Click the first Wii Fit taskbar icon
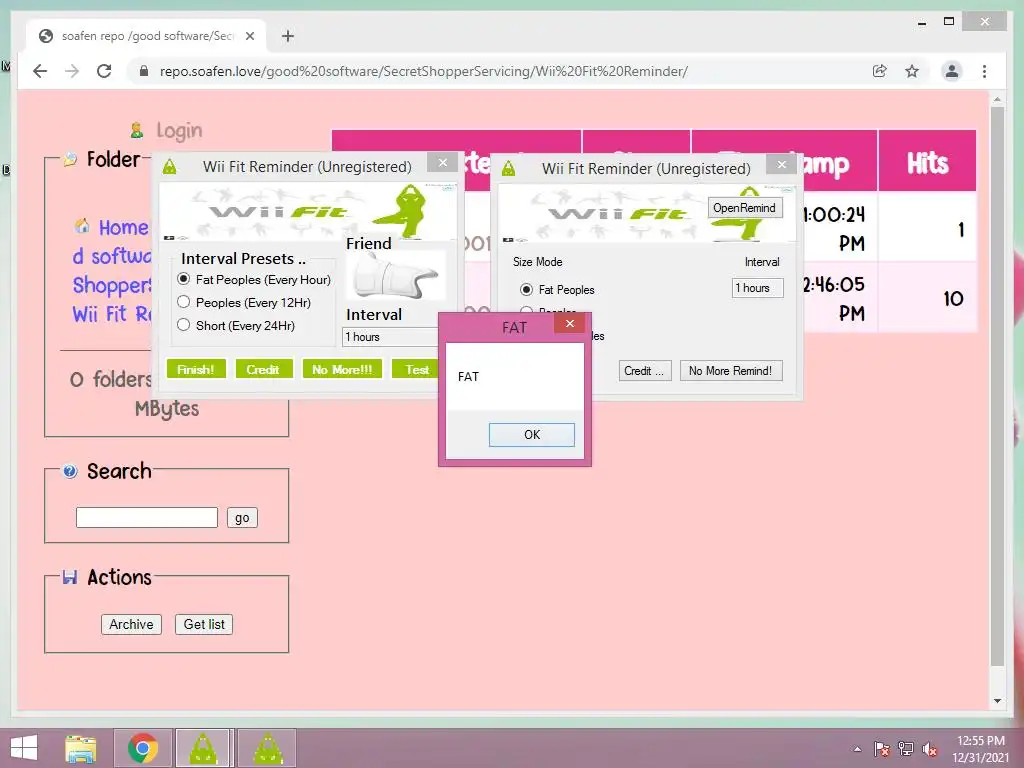This screenshot has width=1024, height=768. tap(203, 748)
